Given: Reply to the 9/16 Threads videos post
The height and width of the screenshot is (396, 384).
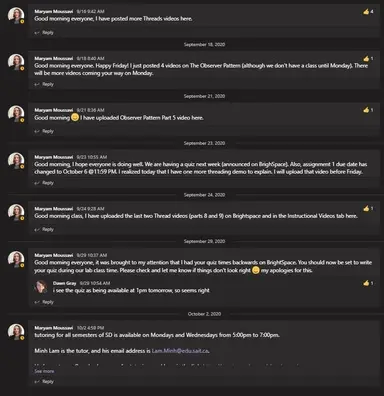Looking at the screenshot, I should coord(44,33).
